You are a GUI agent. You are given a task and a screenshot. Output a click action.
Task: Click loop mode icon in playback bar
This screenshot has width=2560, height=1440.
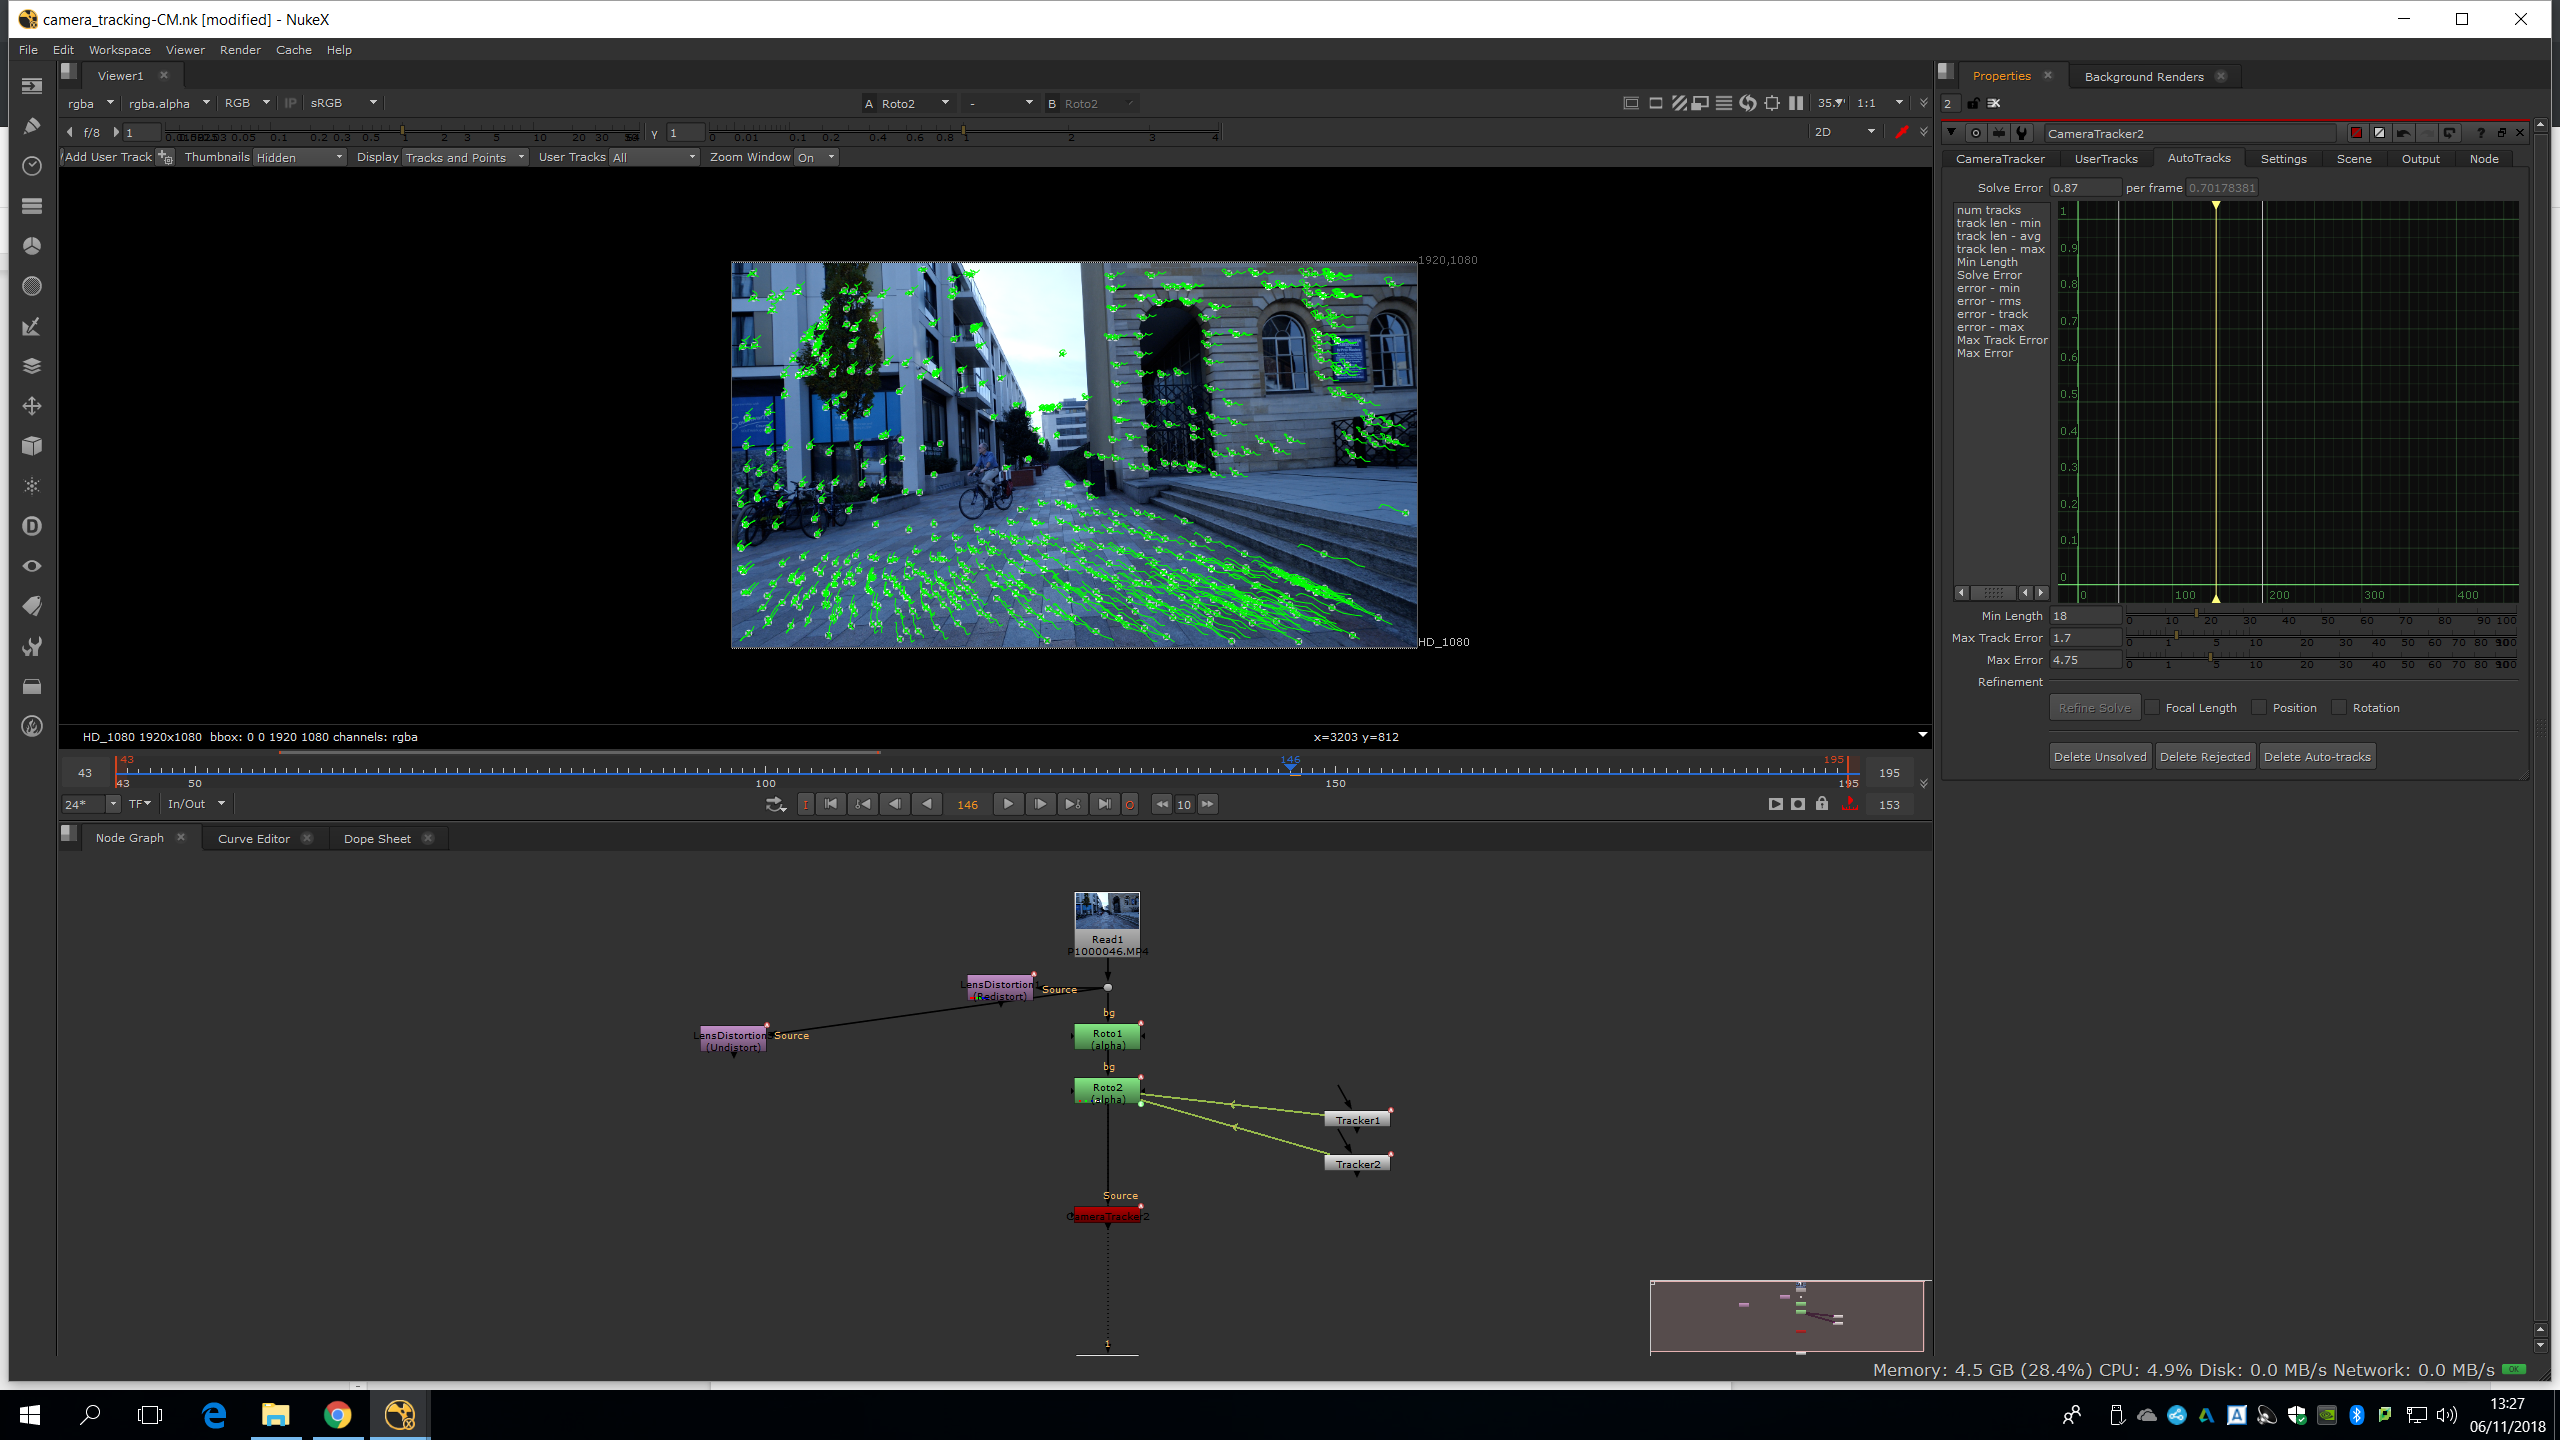(x=775, y=804)
